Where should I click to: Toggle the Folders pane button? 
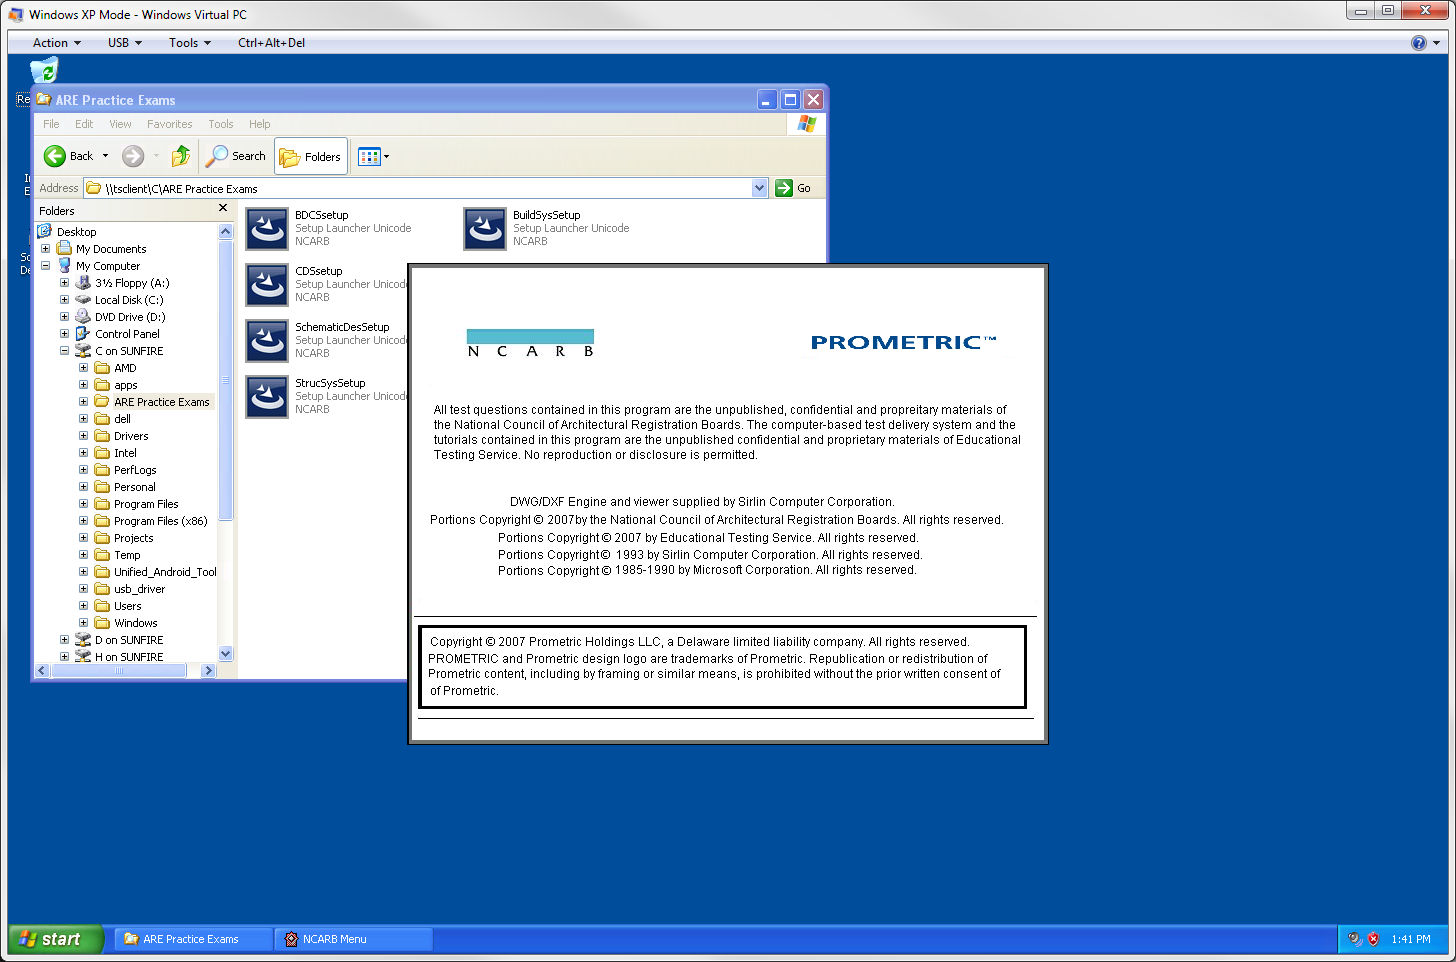click(x=311, y=157)
